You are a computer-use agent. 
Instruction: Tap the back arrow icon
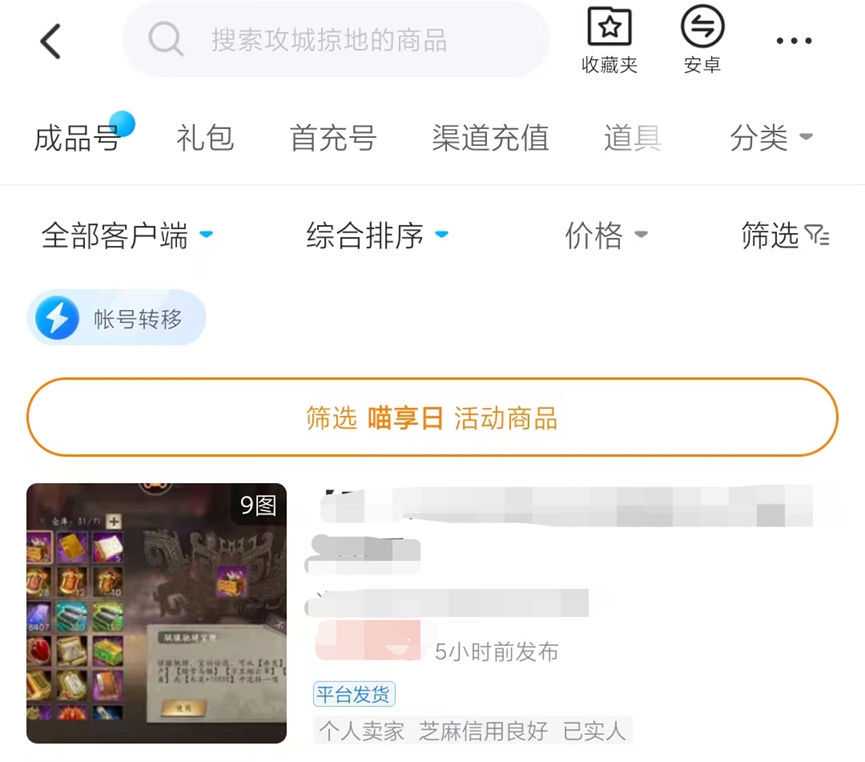(x=50, y=41)
